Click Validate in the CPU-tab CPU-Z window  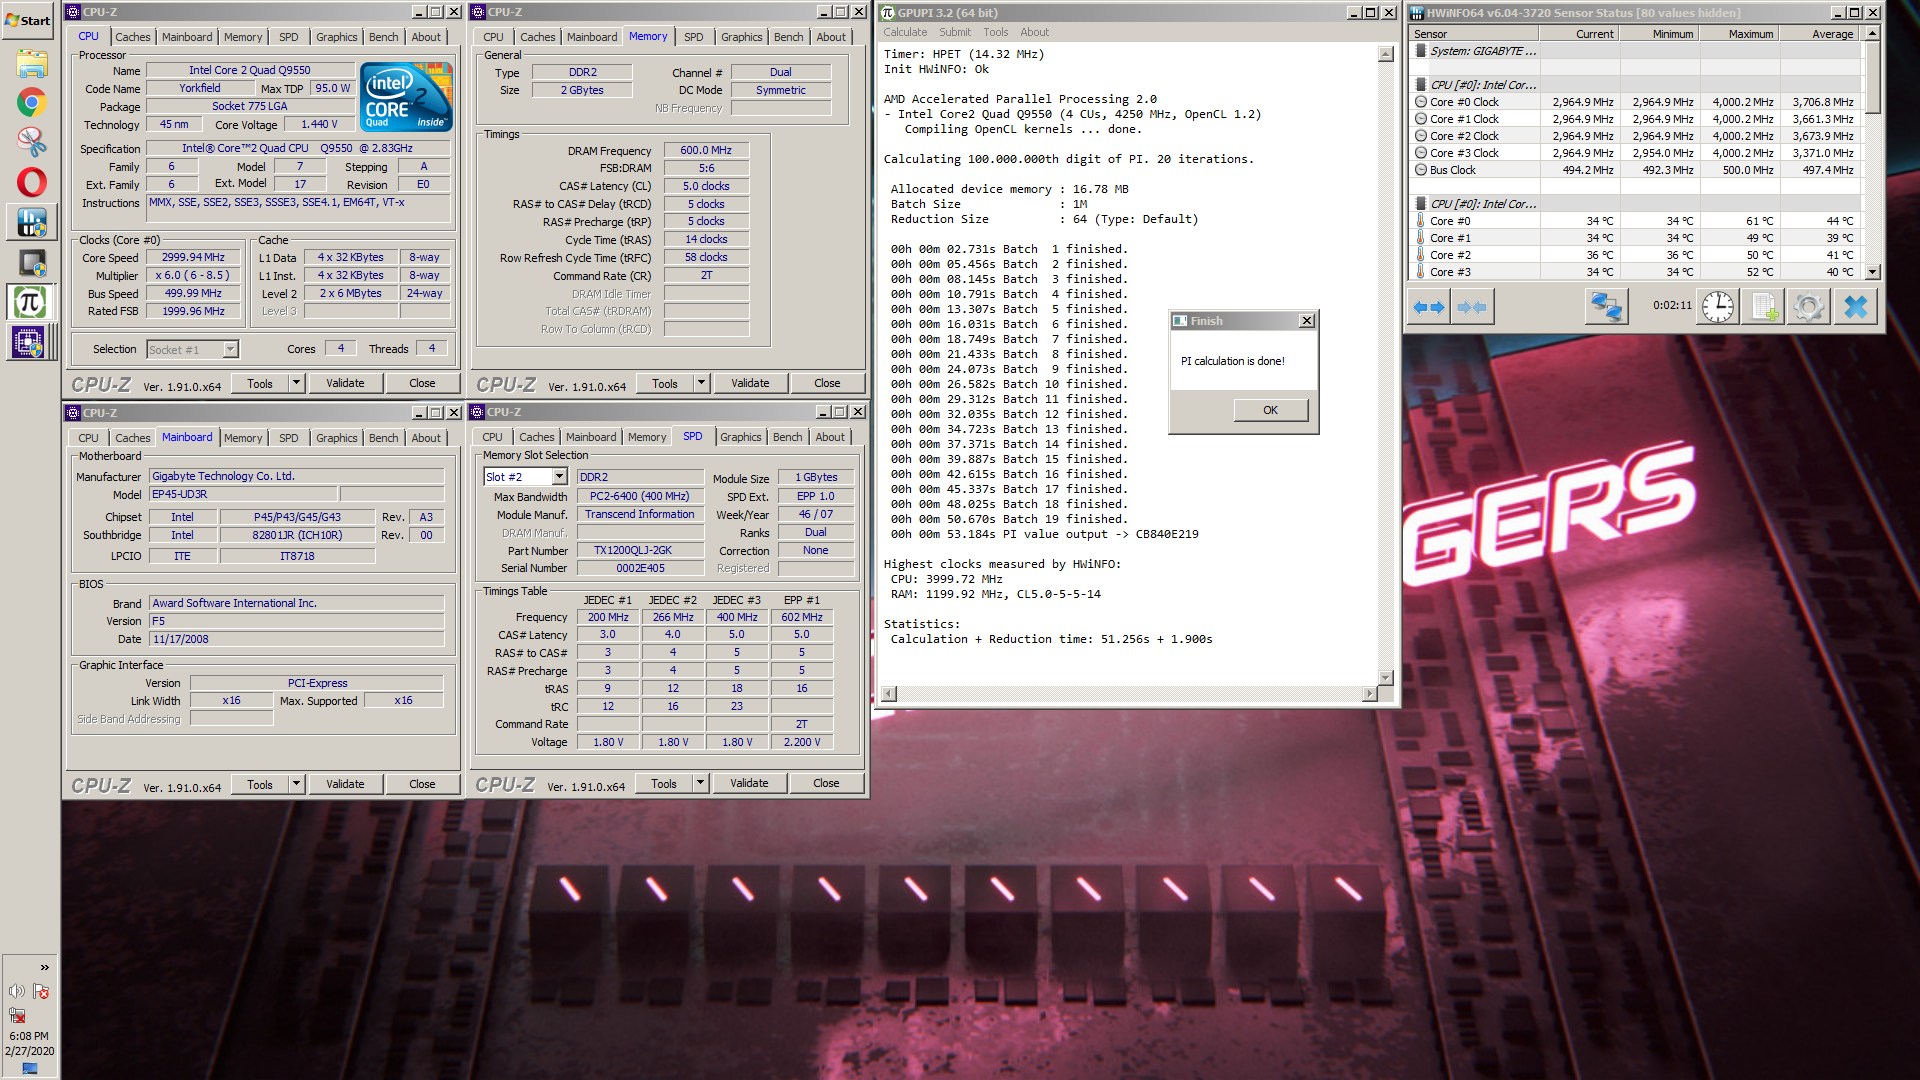tap(345, 383)
